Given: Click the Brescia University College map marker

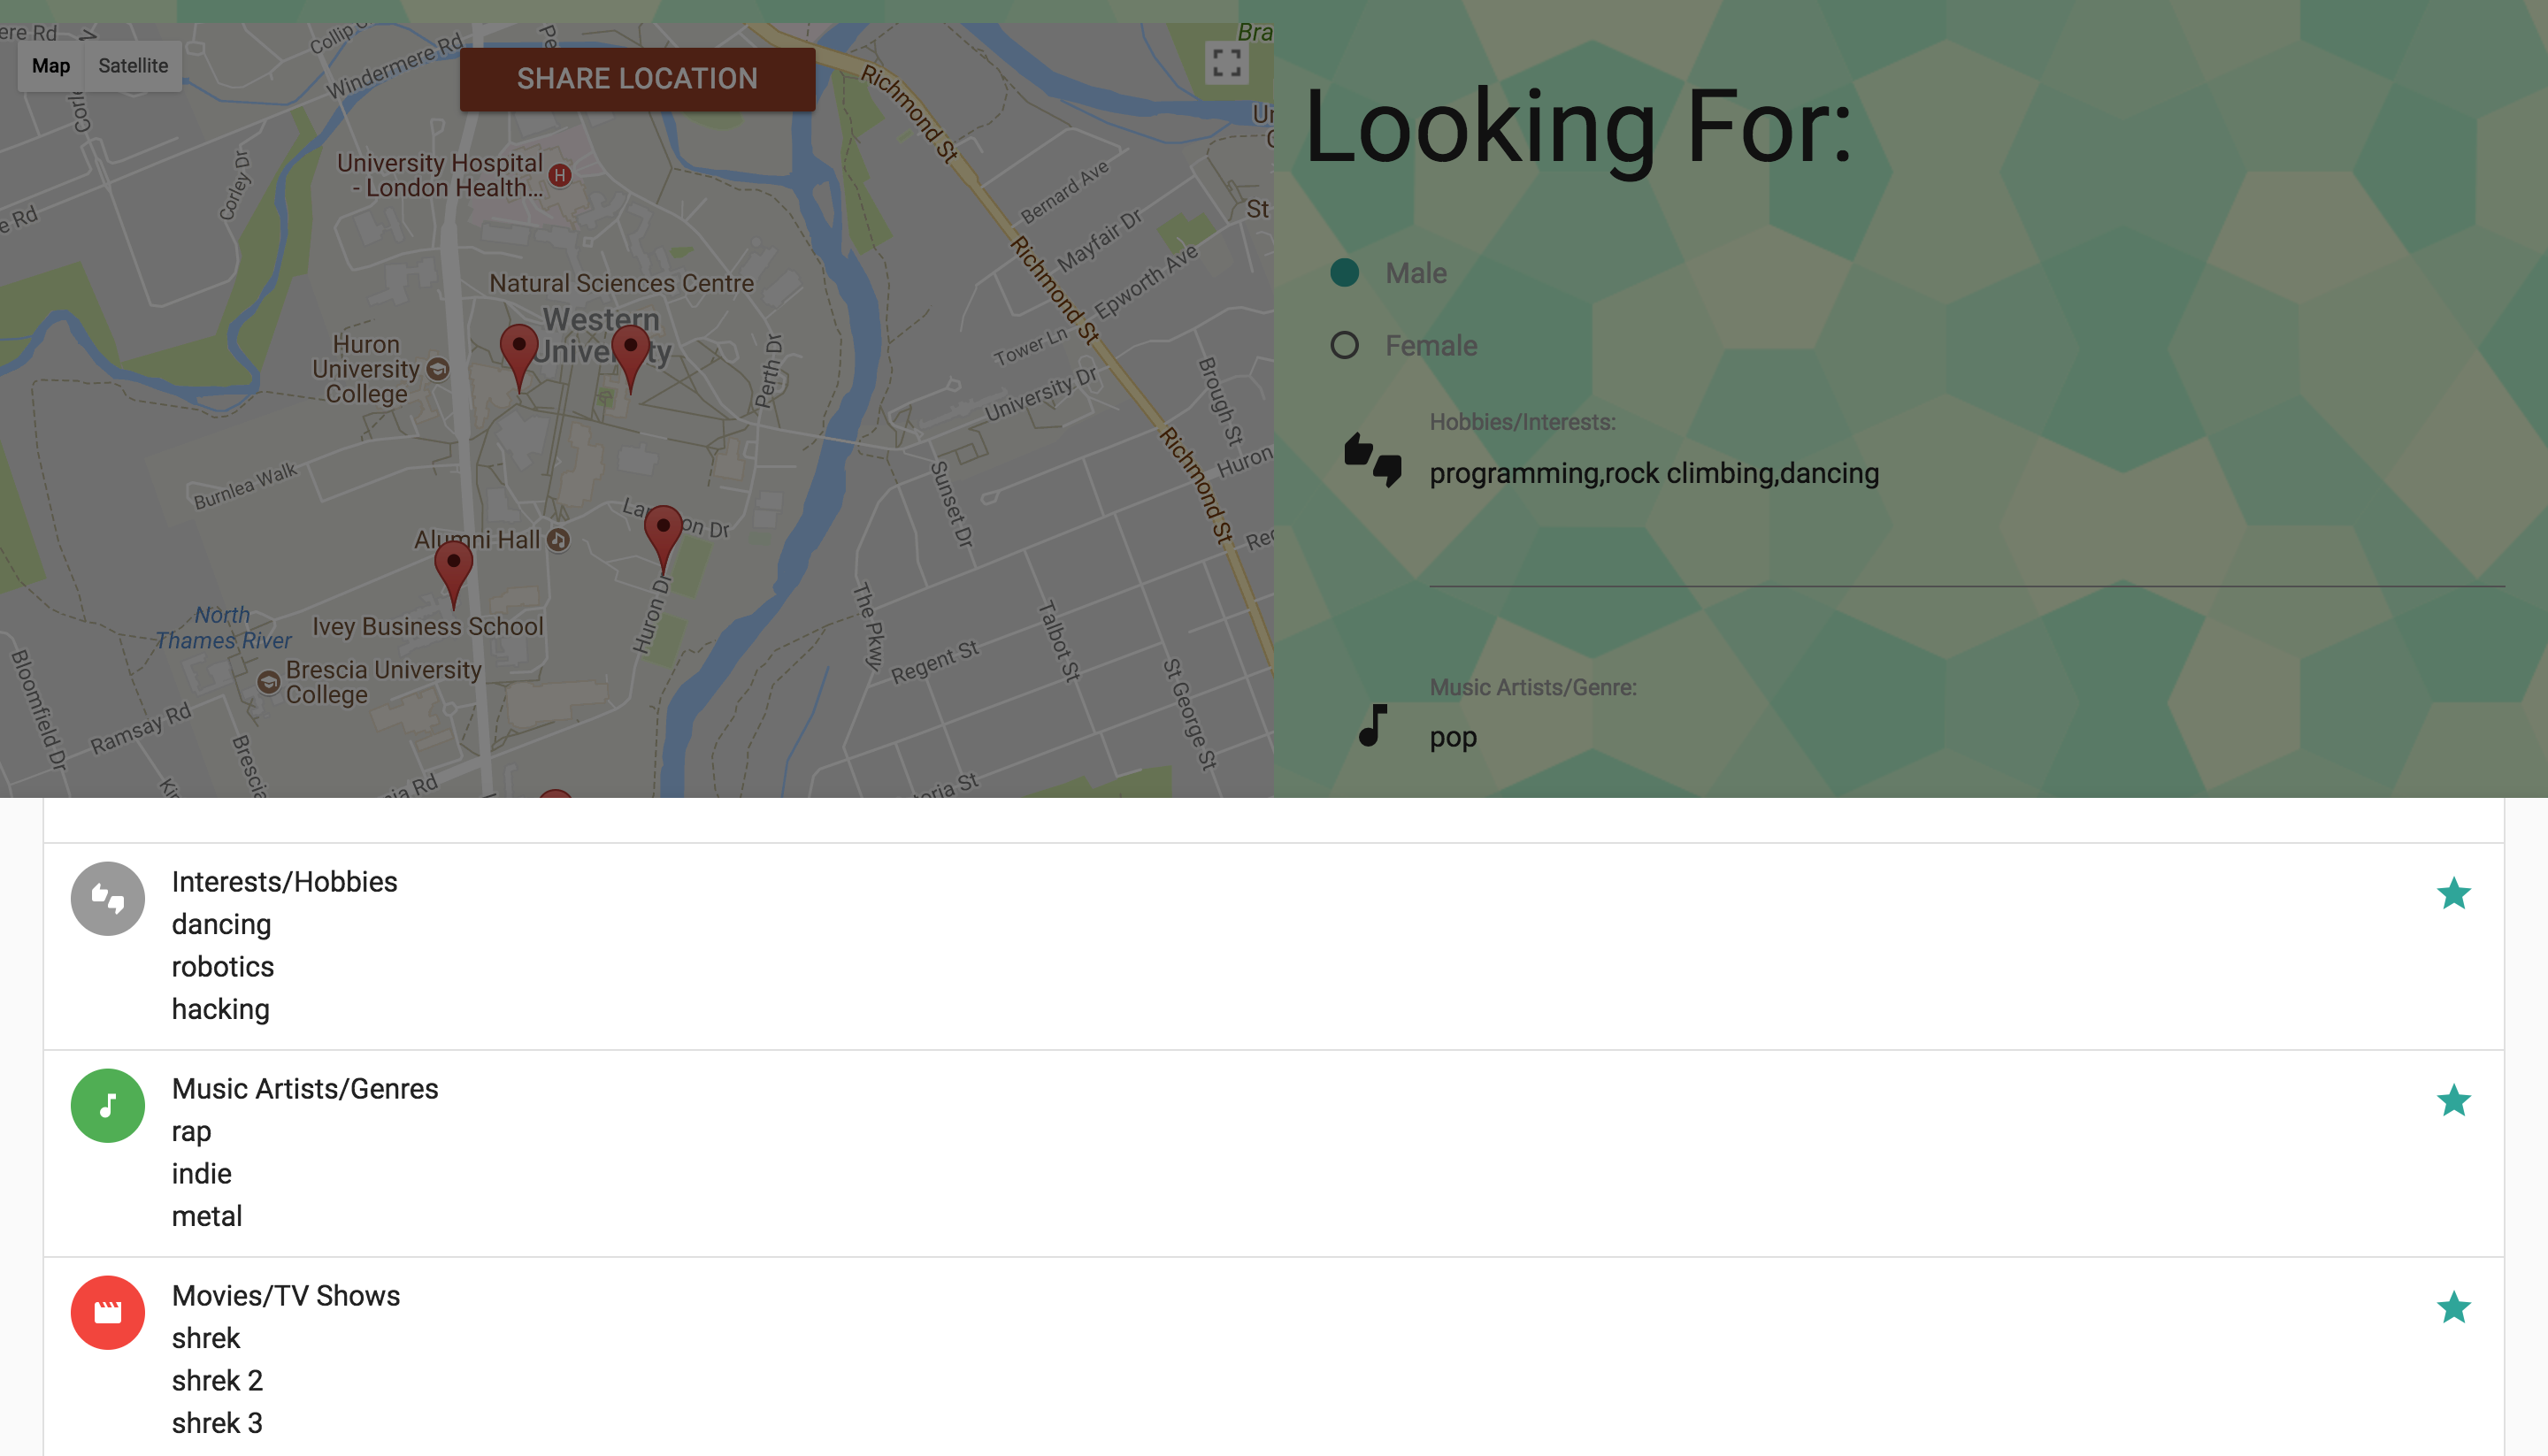Looking at the screenshot, I should [x=268, y=682].
